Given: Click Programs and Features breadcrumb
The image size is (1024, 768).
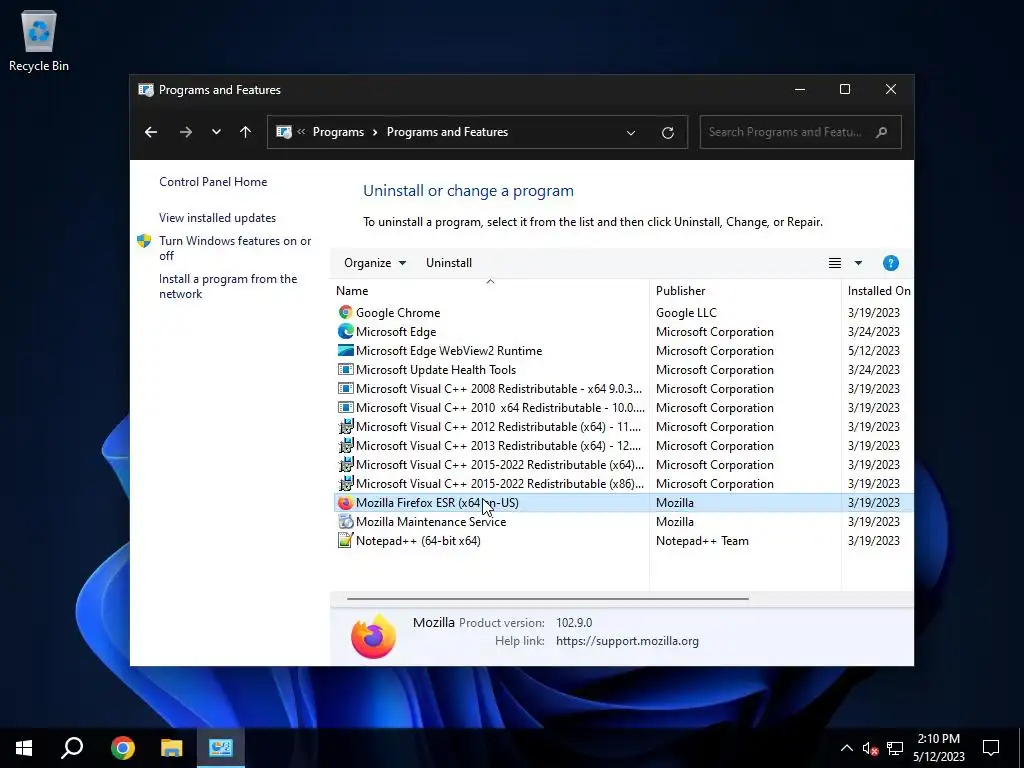Looking at the screenshot, I should pyautogui.click(x=447, y=132).
